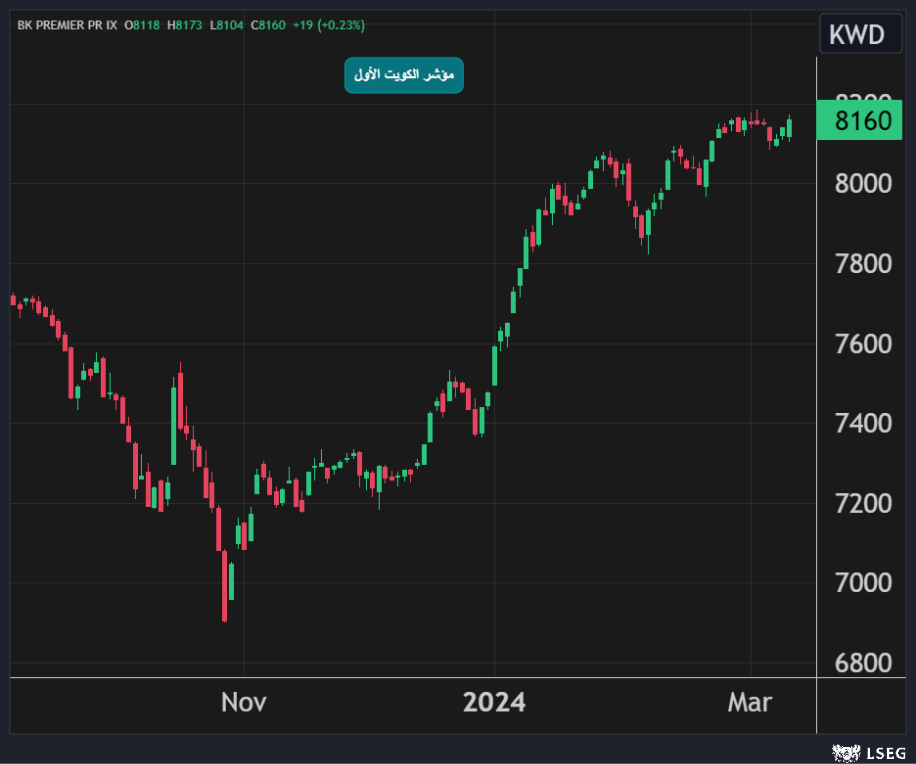
Task: Open the KWD currency selector
Action: [856, 34]
